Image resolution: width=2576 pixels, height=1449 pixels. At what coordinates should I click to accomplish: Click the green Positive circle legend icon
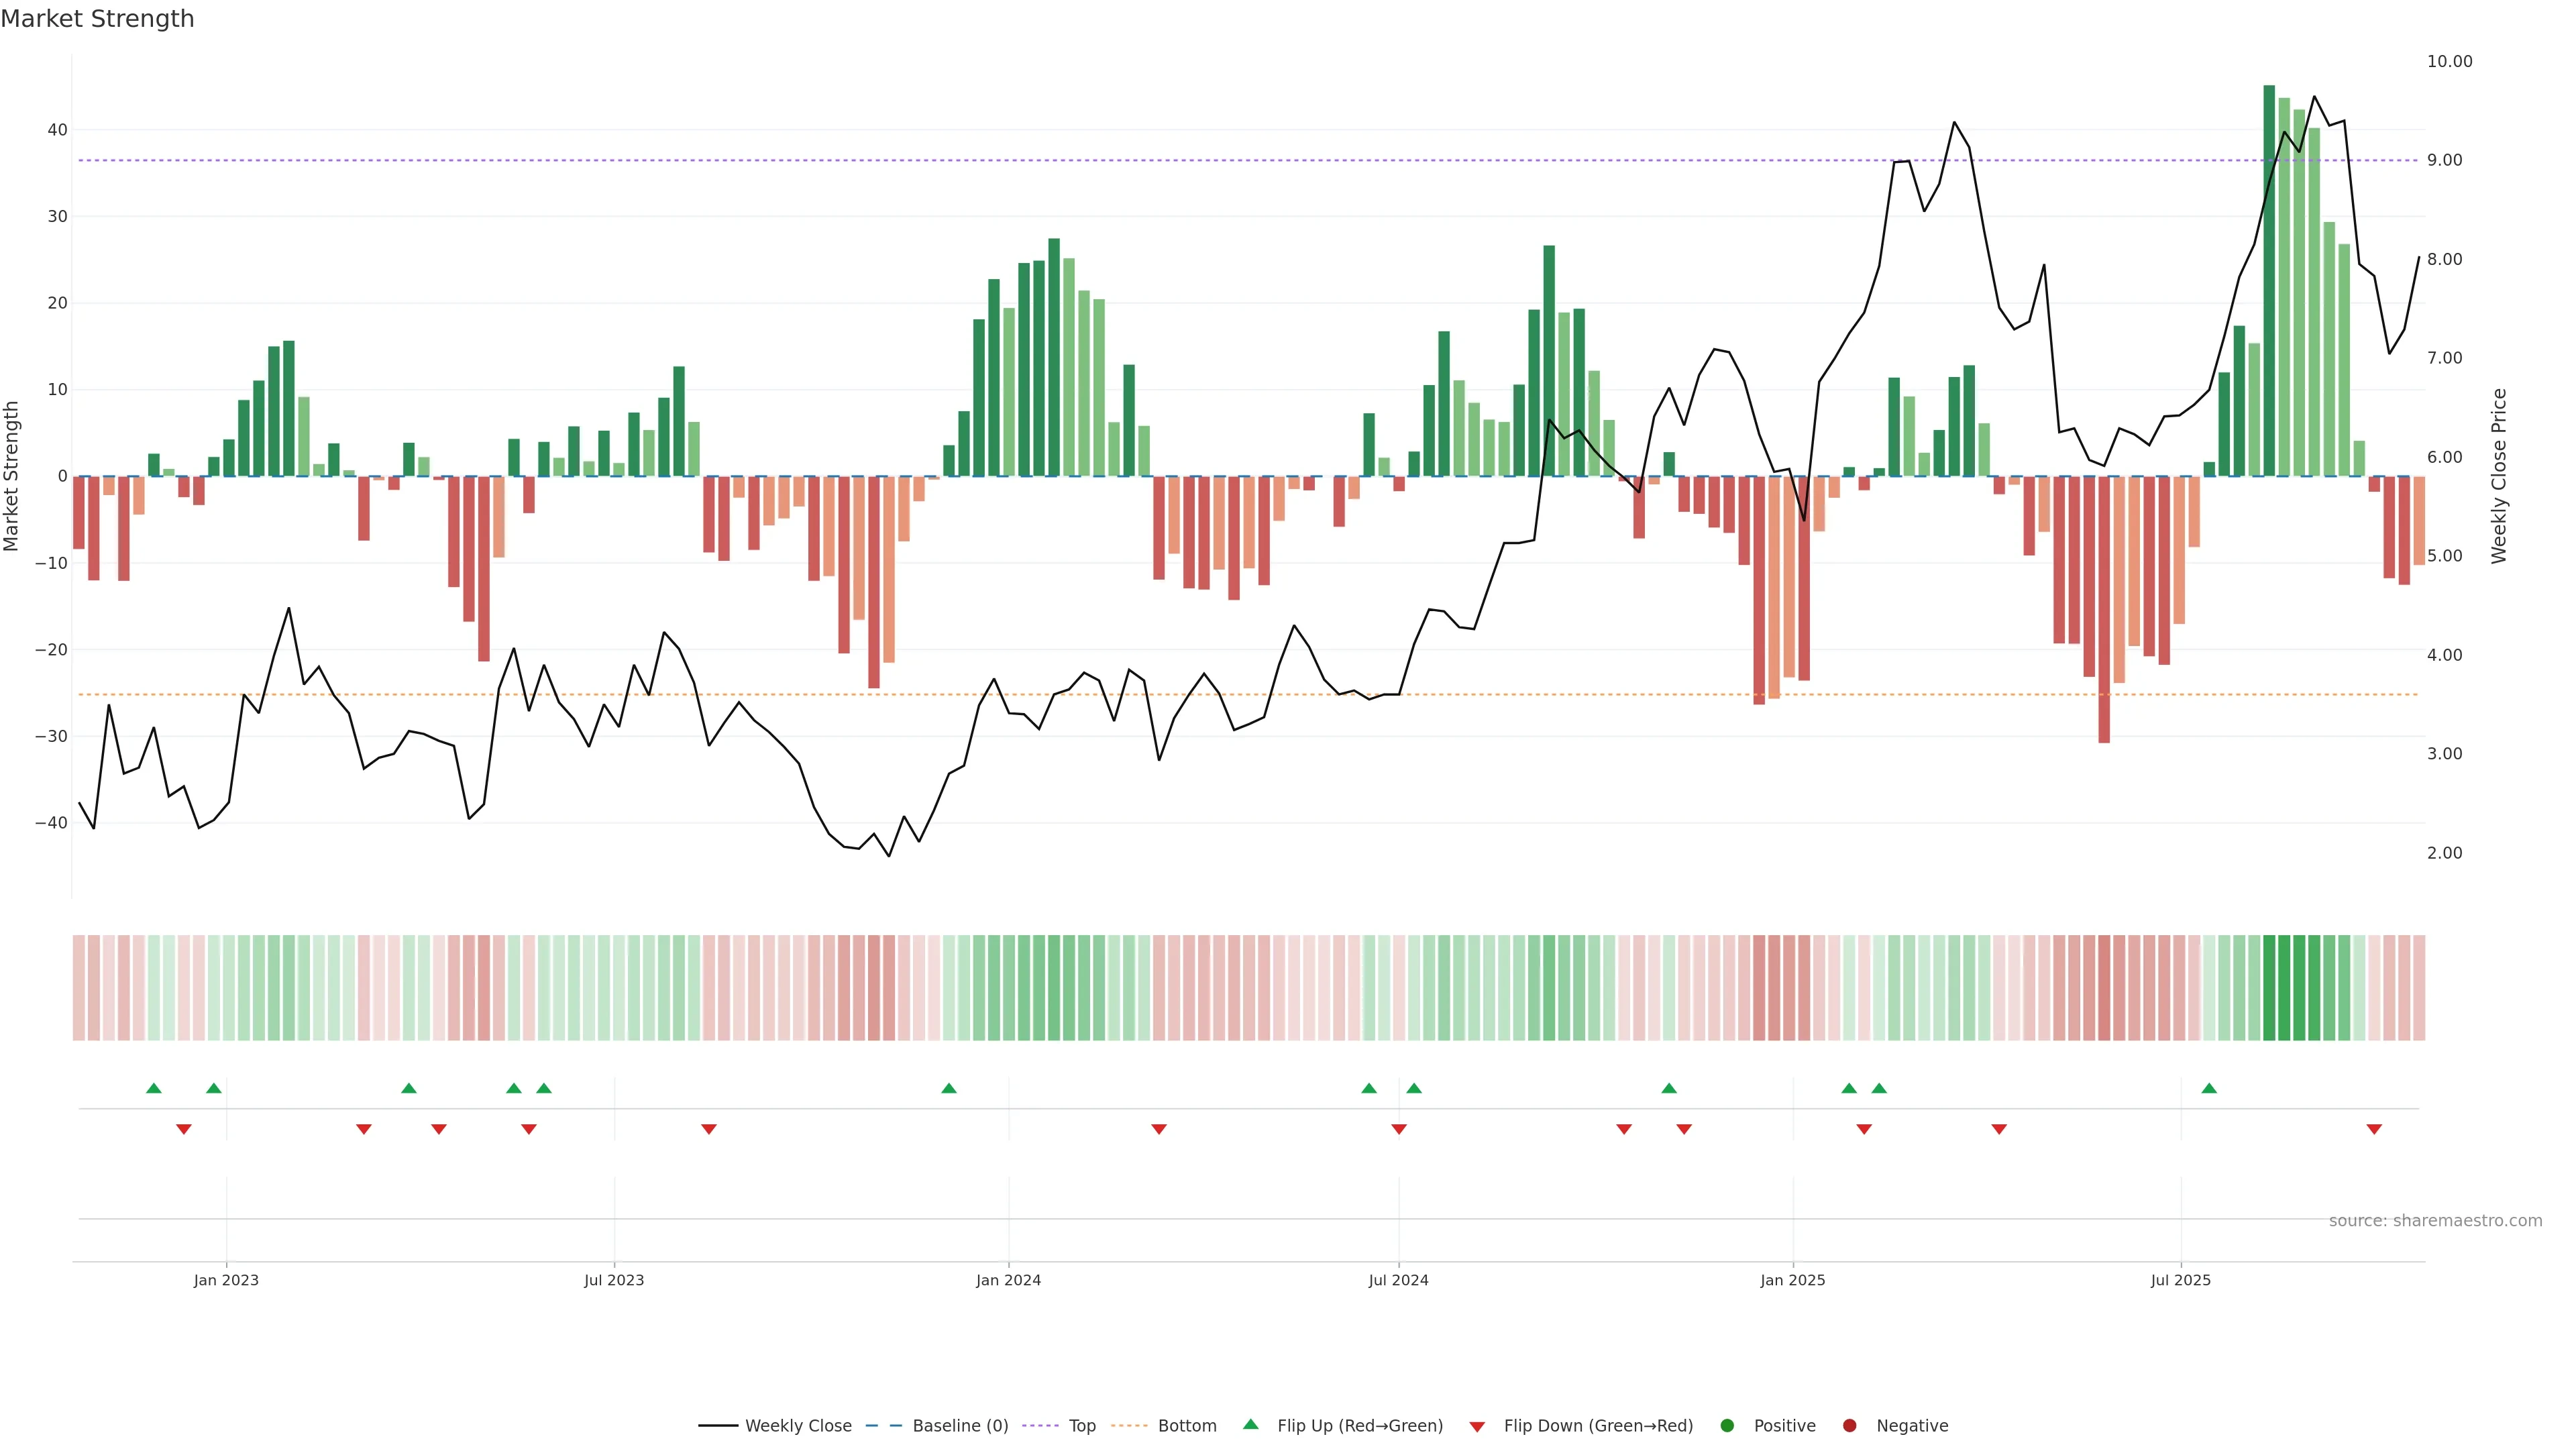(x=1727, y=1426)
